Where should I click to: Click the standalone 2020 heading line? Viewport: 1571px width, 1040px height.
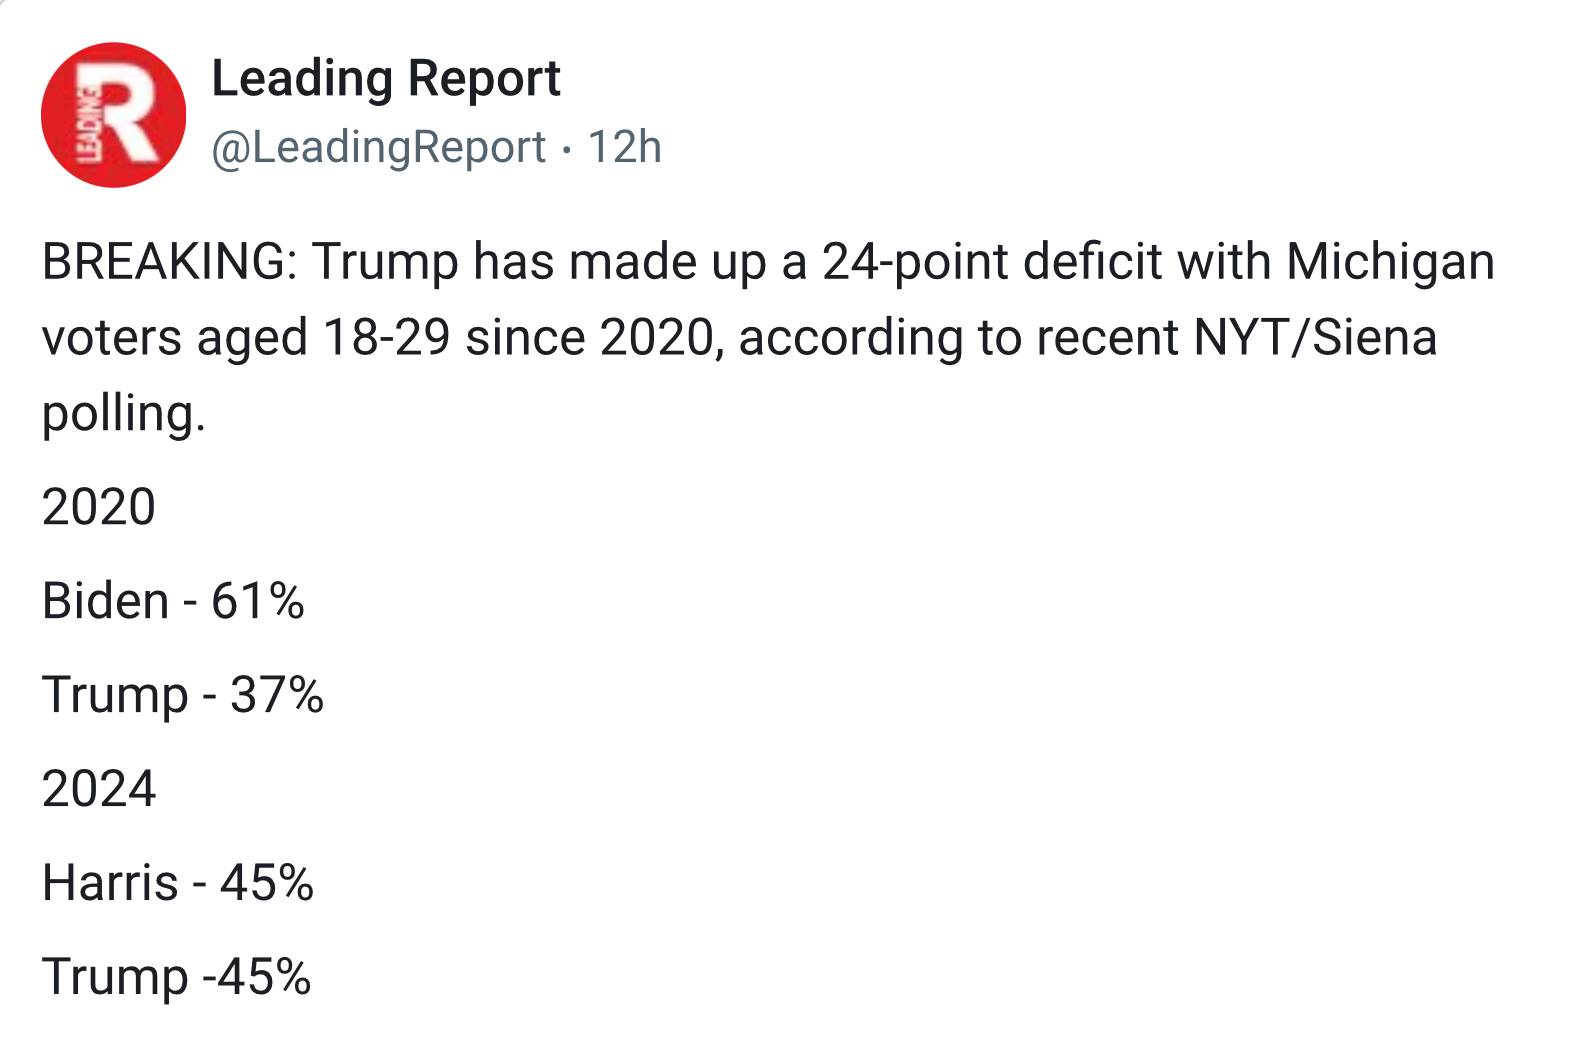coord(99,507)
